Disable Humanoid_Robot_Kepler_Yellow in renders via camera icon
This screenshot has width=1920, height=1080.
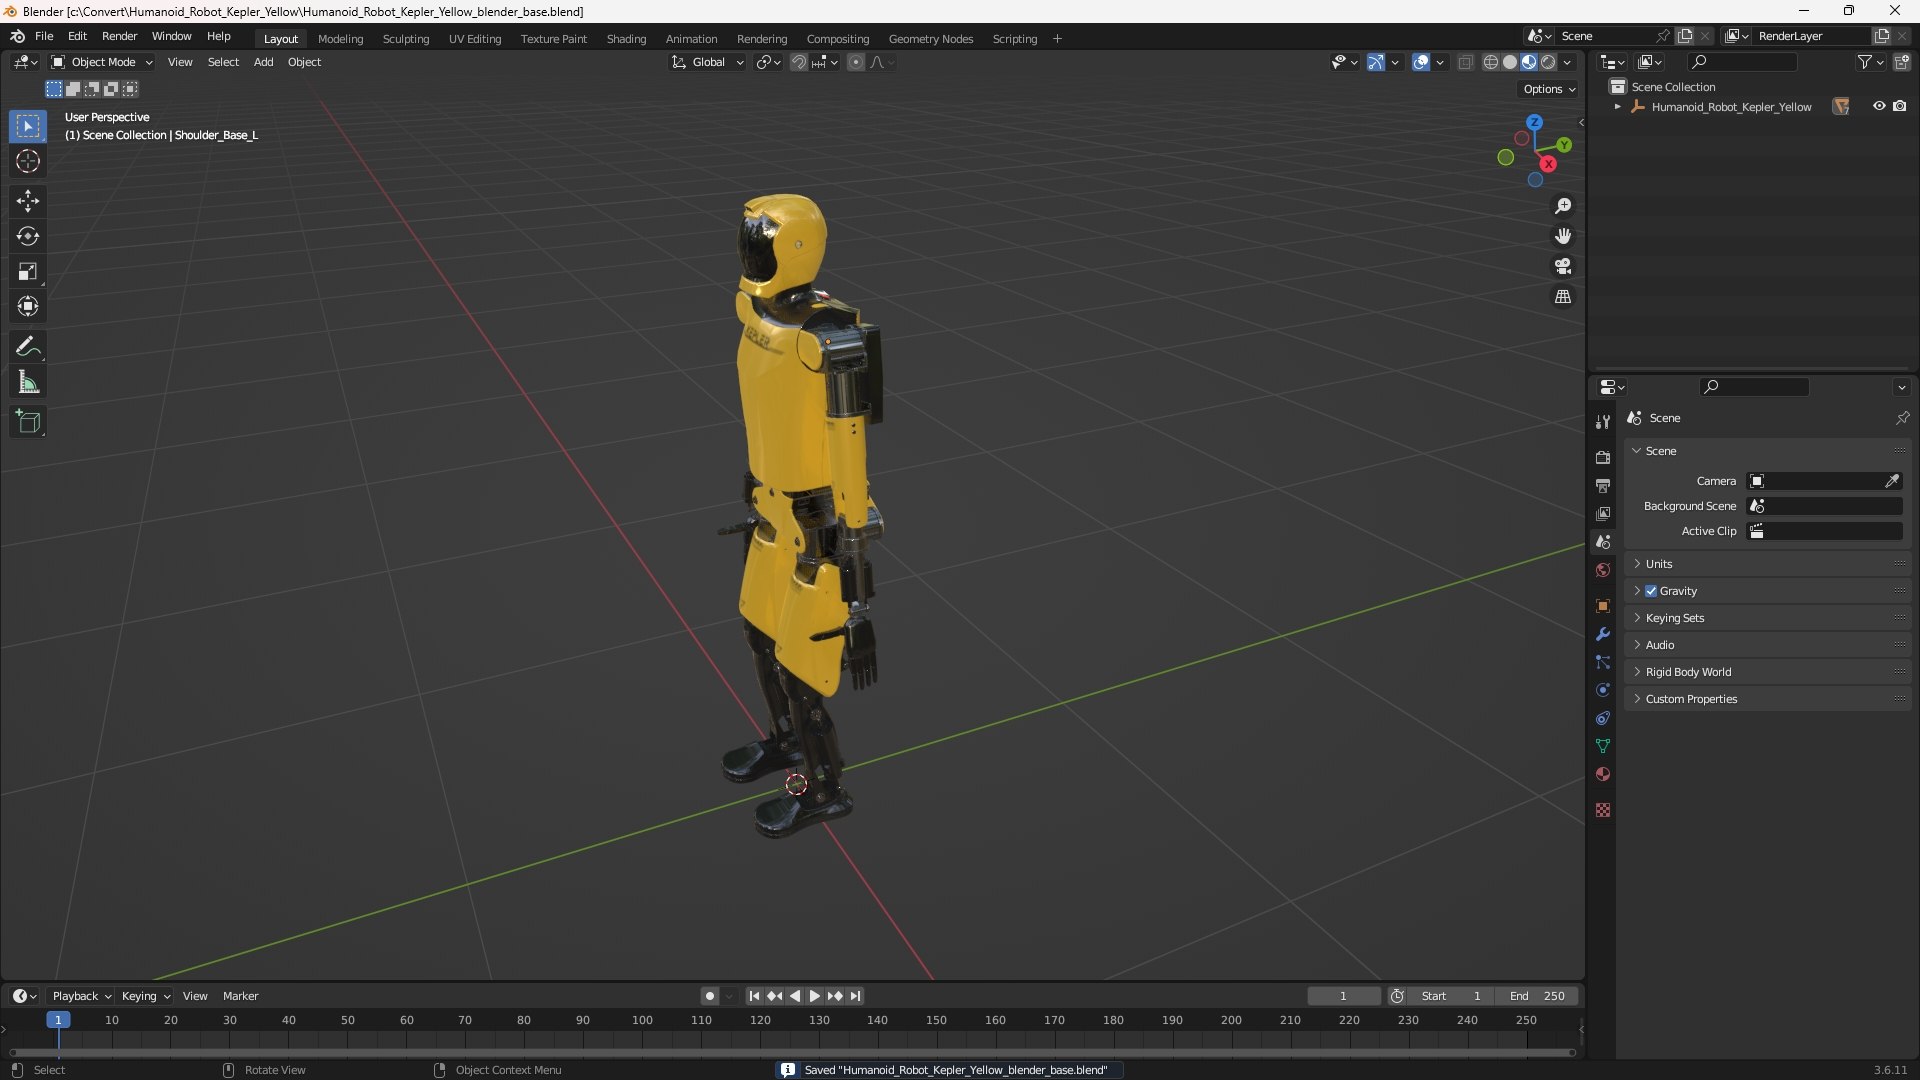coord(1900,106)
